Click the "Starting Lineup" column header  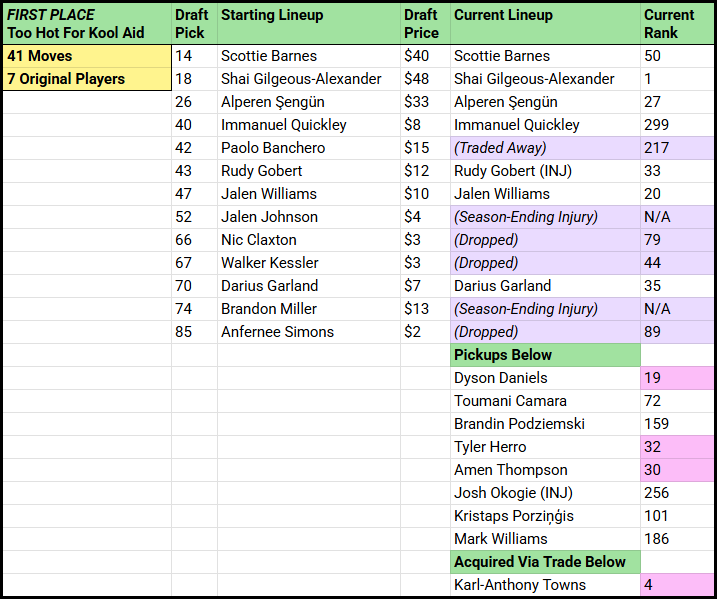tap(308, 24)
